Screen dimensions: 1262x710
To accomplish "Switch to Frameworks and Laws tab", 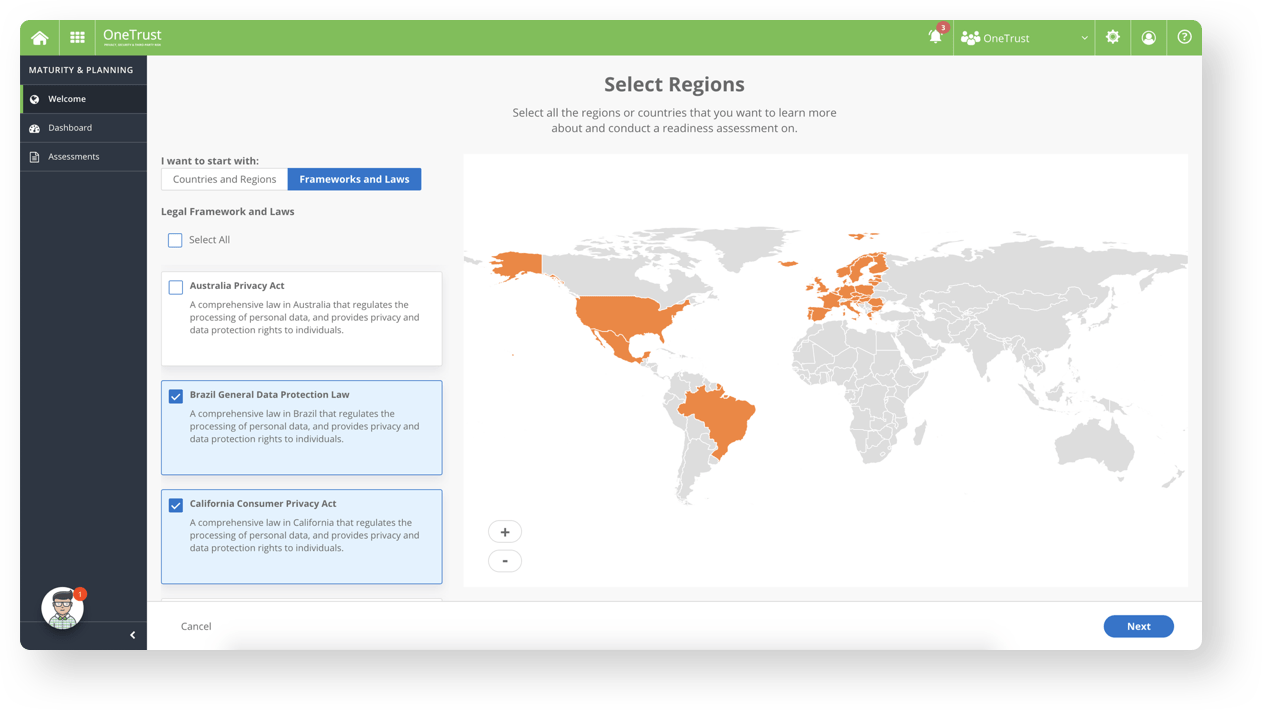I will tap(354, 179).
